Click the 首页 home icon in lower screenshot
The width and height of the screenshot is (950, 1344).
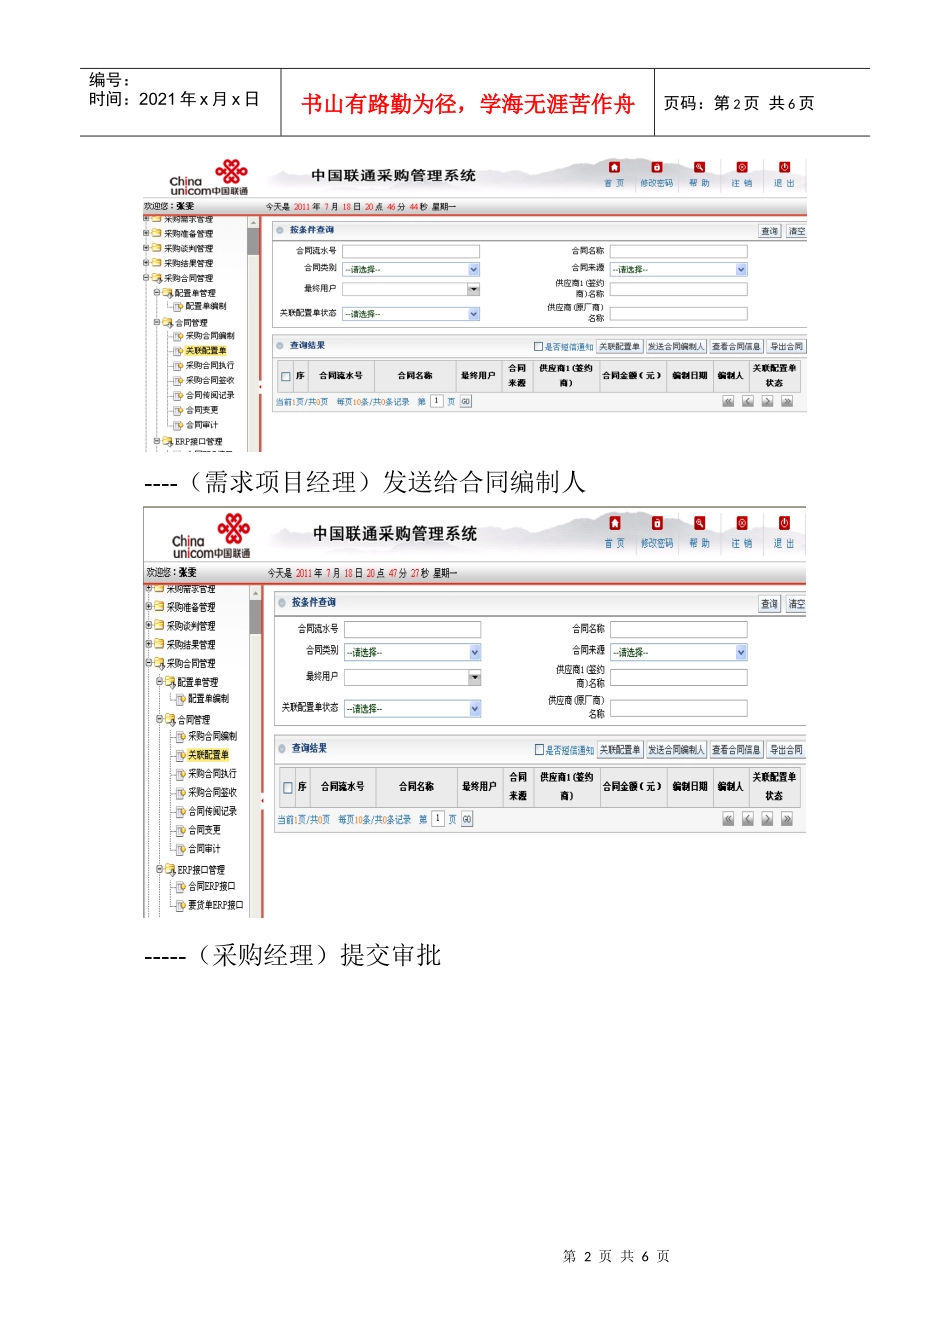click(x=615, y=523)
